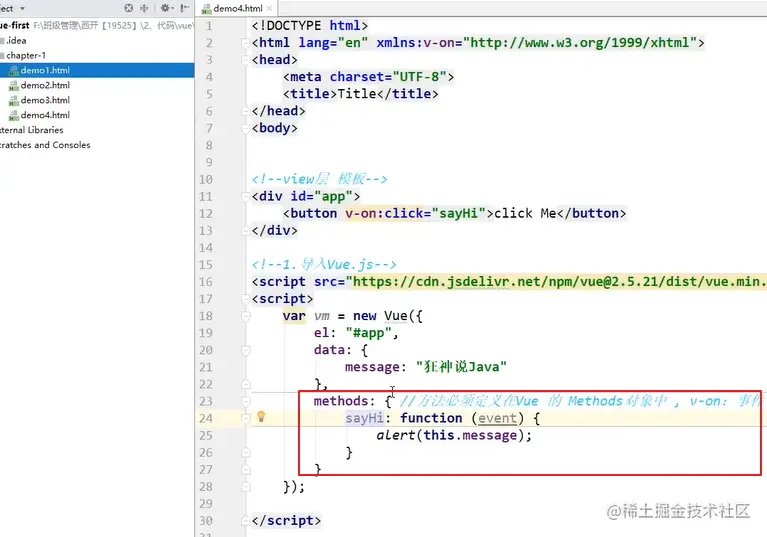The height and width of the screenshot is (537, 767).
Task: Click the Collapse All icon in Project panel
Action: pos(144,8)
